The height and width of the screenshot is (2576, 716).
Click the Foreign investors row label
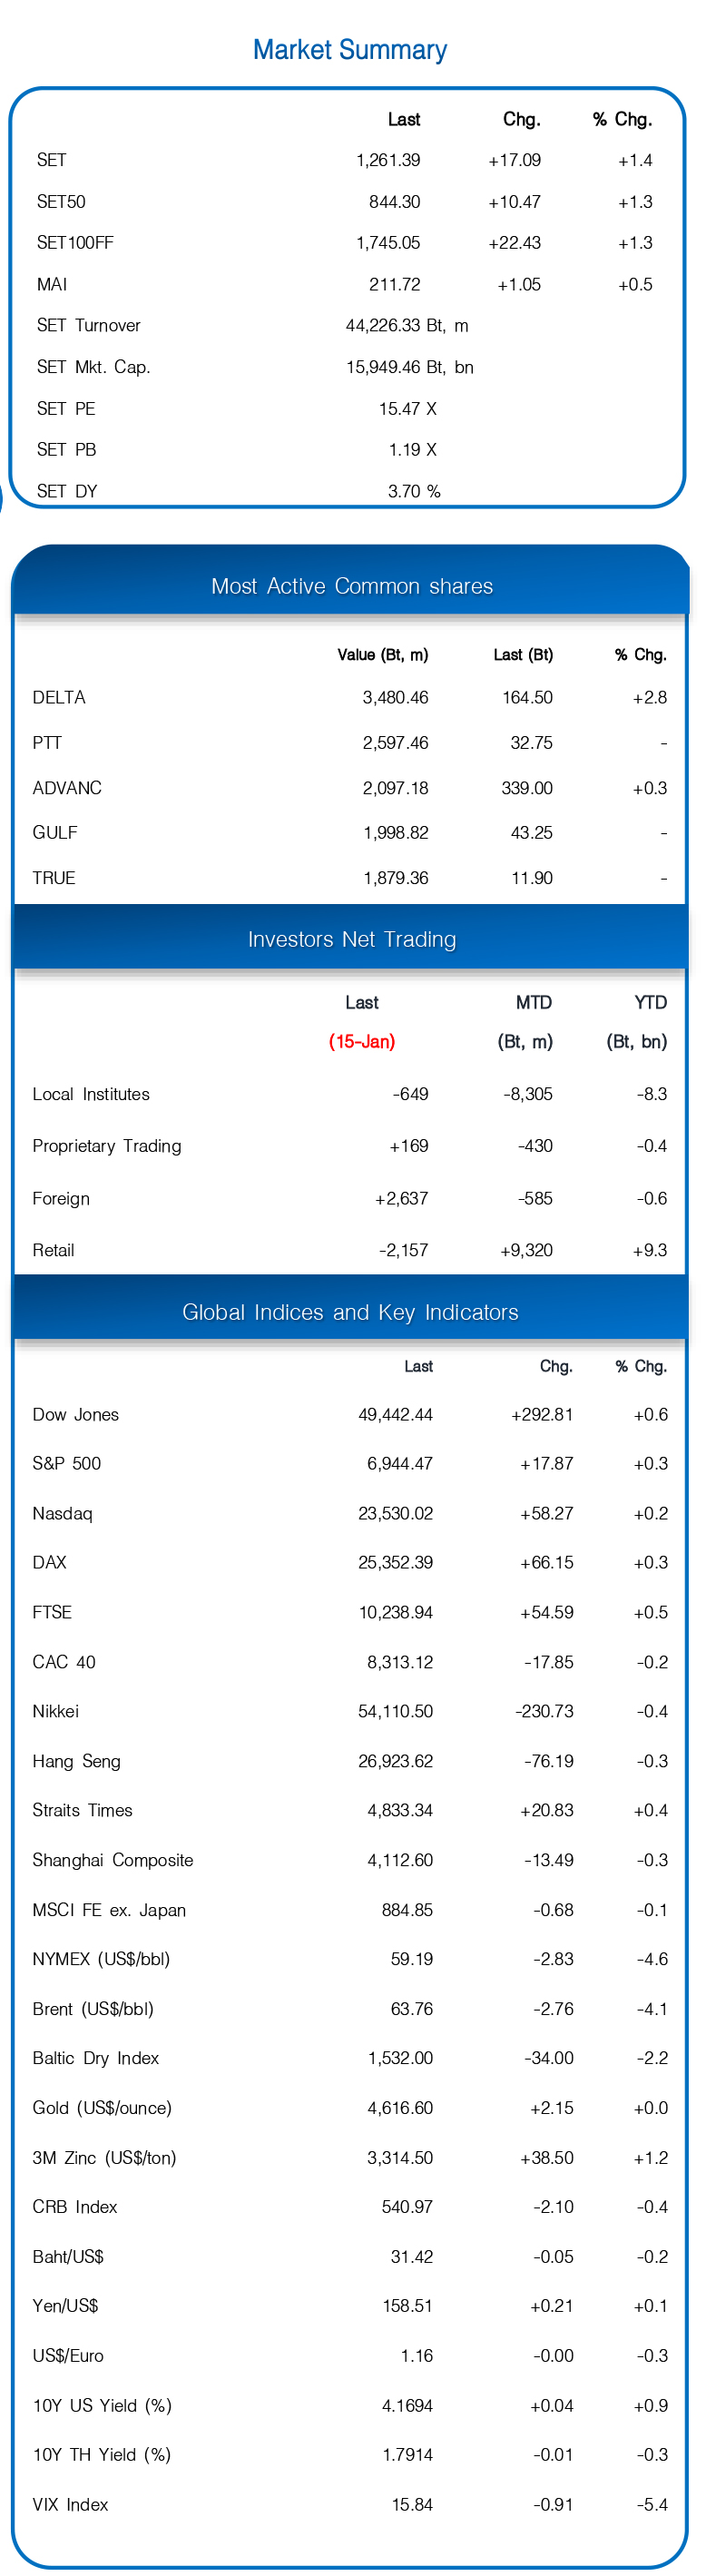coord(61,1198)
